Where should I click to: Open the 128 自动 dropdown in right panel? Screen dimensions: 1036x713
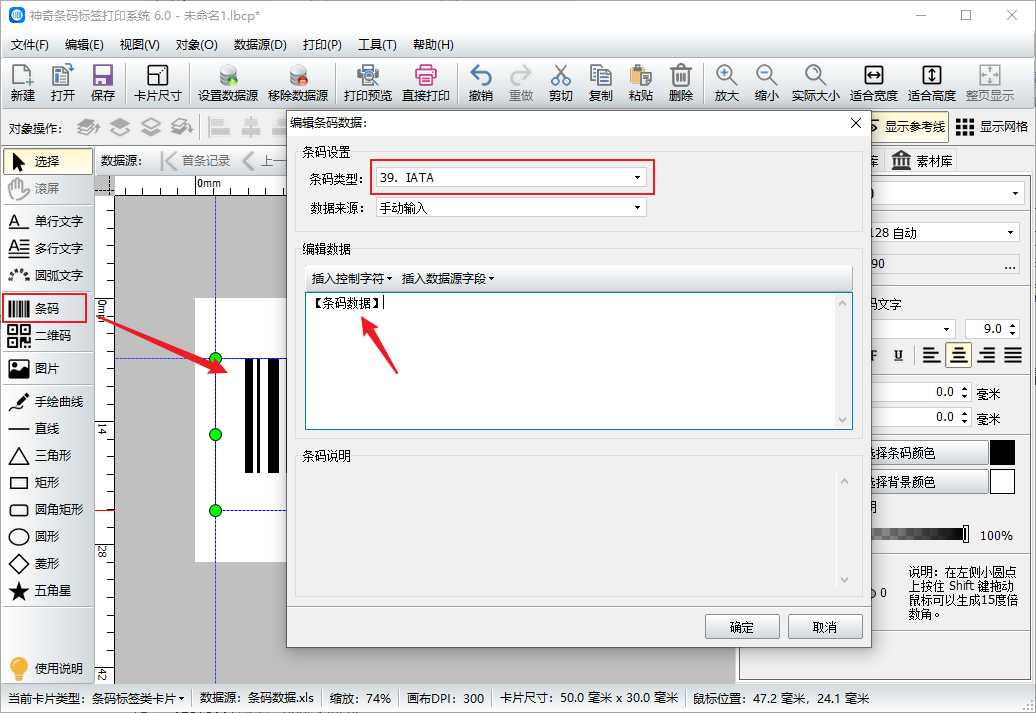click(x=945, y=233)
